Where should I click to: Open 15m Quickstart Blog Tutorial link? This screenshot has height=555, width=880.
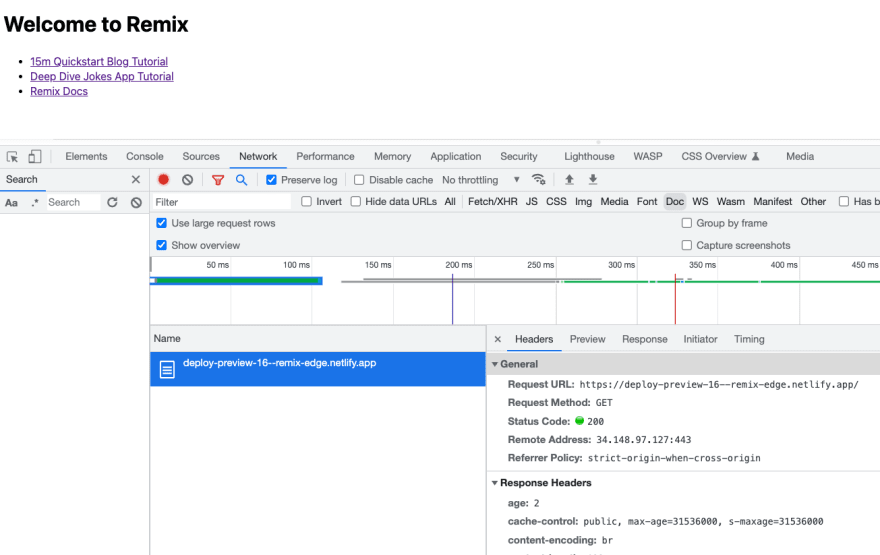click(99, 62)
